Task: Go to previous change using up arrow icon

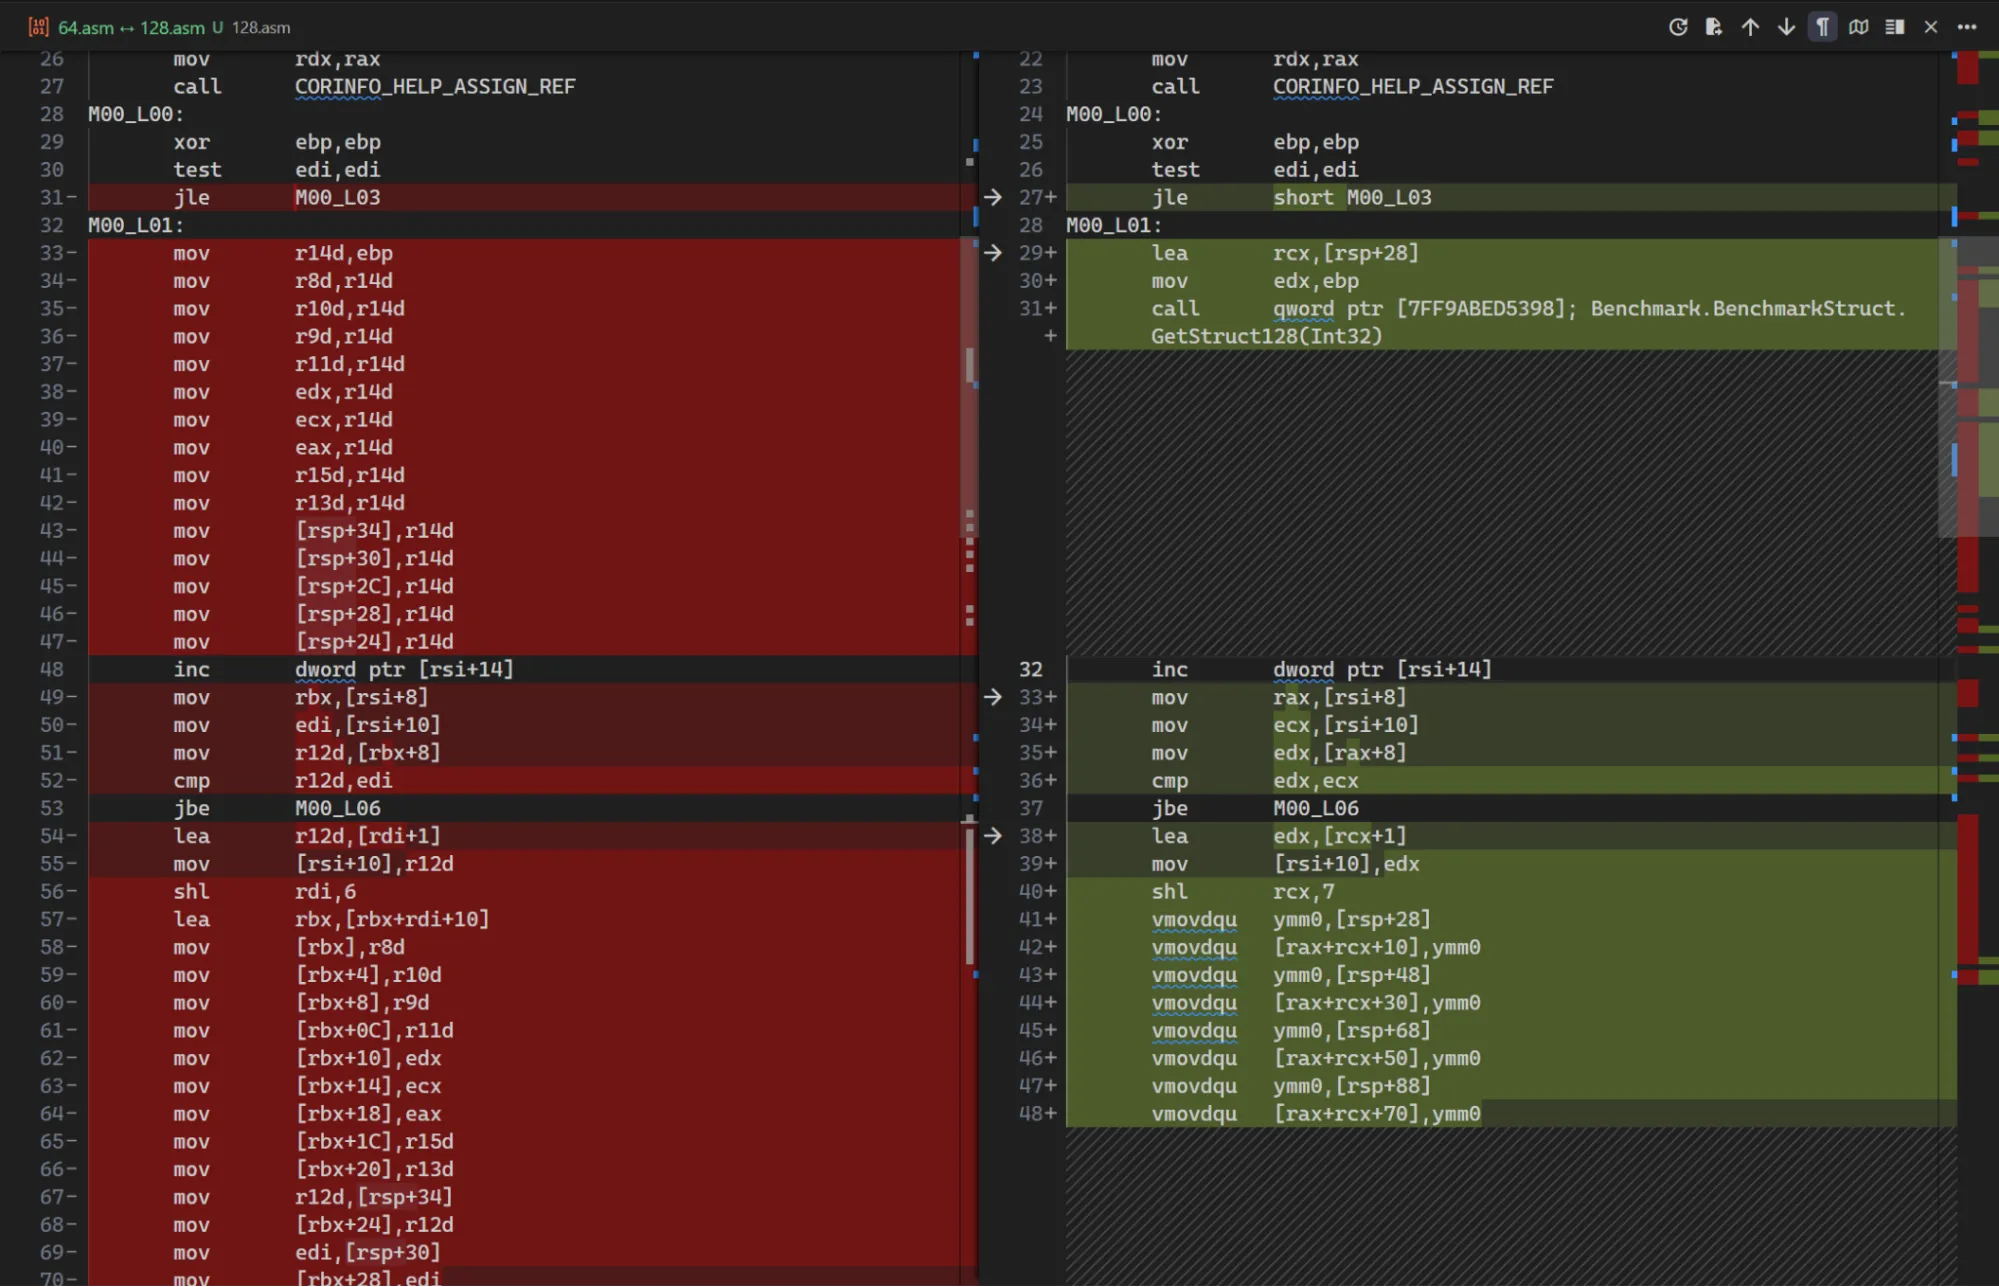Action: 1750,27
